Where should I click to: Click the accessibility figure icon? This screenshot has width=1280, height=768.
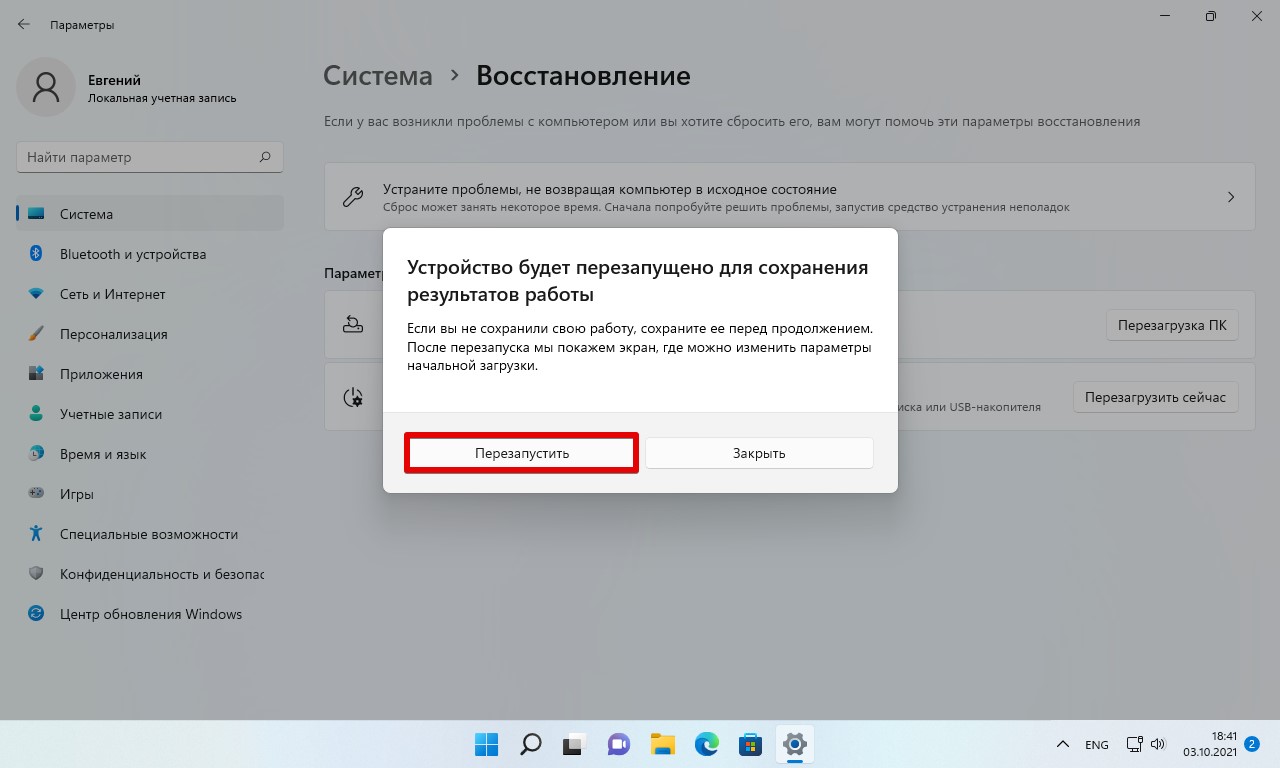click(x=36, y=534)
